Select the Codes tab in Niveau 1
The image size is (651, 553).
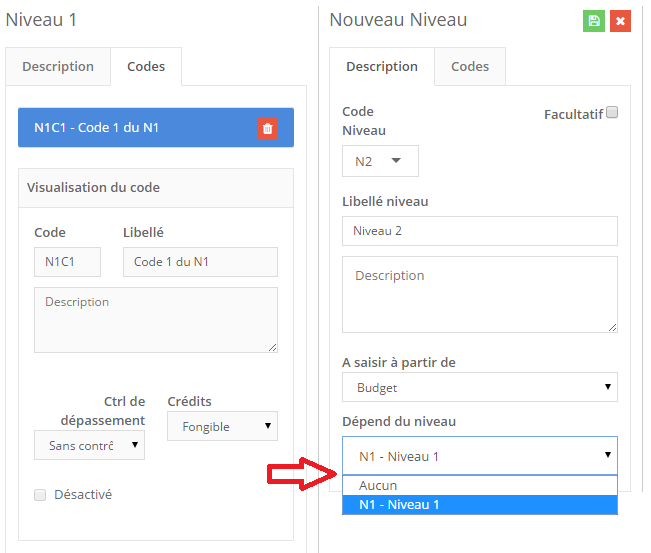pyautogui.click(x=146, y=67)
